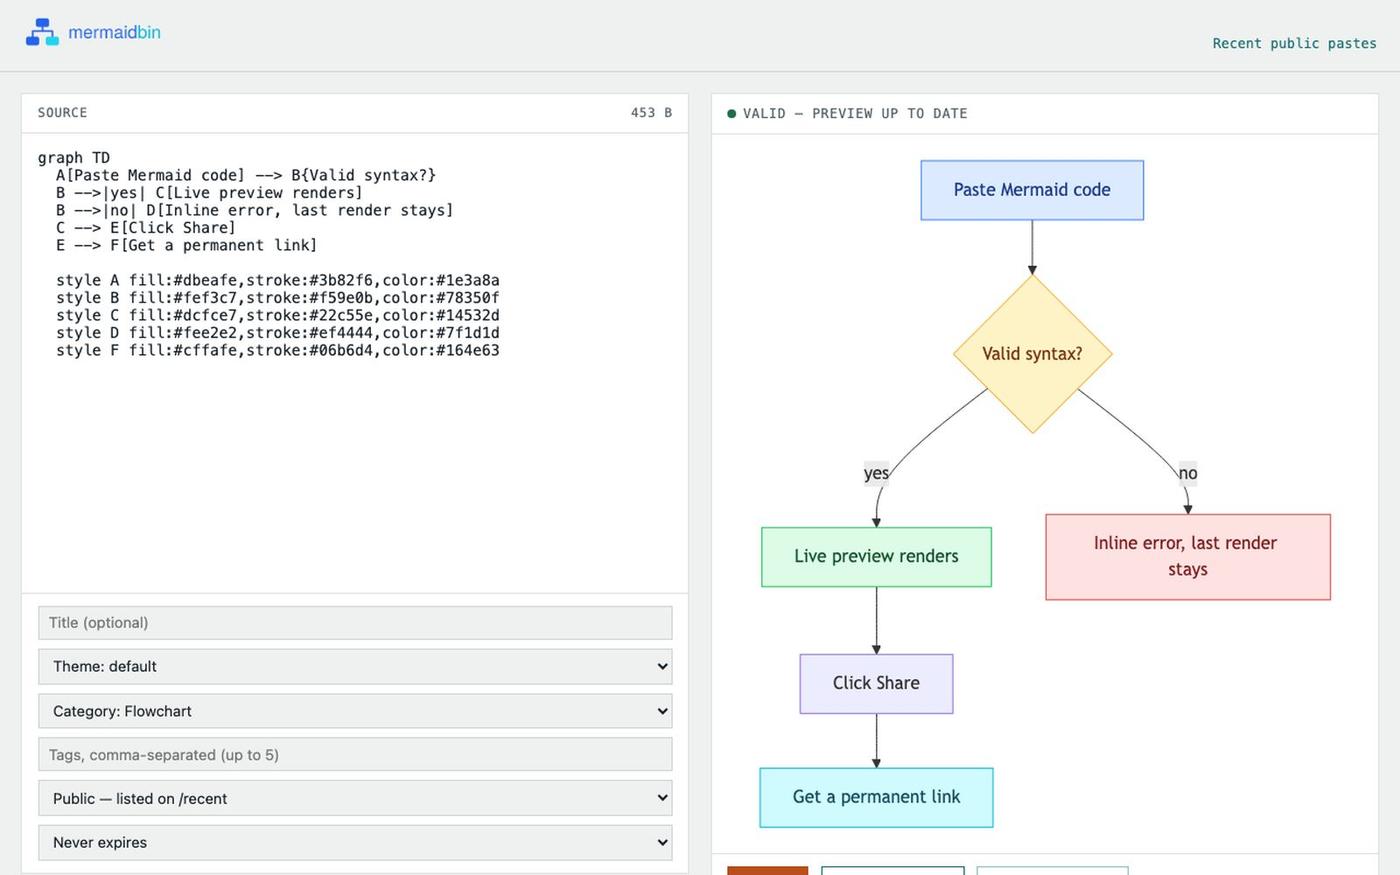Click the yes edge label
This screenshot has width=1400, height=875.
click(x=876, y=473)
